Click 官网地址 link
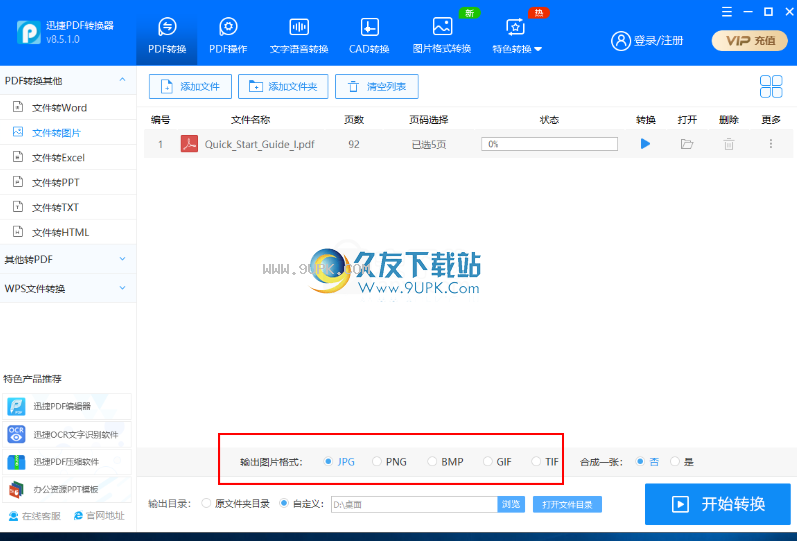Image resolution: width=797 pixels, height=543 pixels. click(99, 516)
